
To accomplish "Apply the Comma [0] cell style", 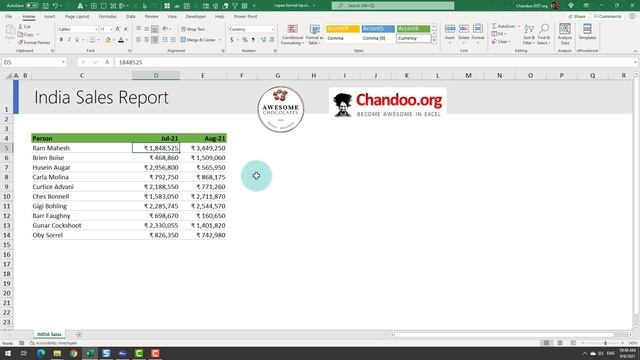I will pos(378,38).
